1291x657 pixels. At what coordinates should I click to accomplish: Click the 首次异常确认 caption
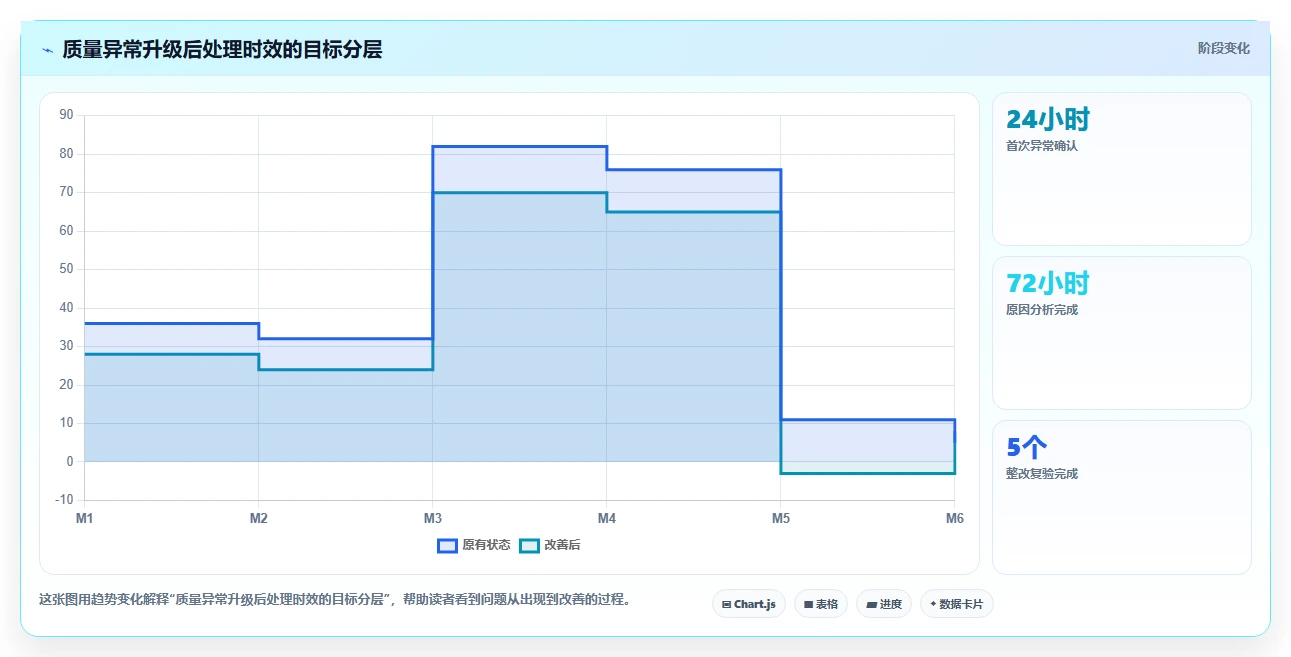1042,146
